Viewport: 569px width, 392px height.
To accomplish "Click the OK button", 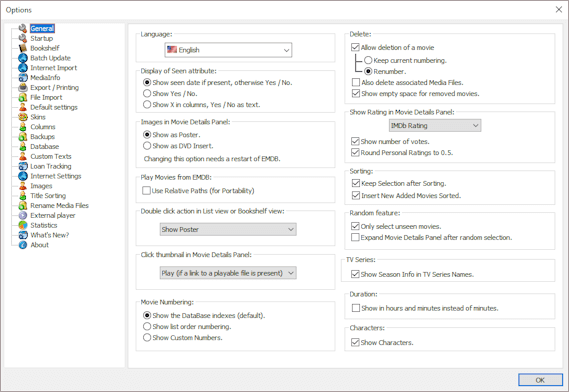I will click(x=540, y=380).
